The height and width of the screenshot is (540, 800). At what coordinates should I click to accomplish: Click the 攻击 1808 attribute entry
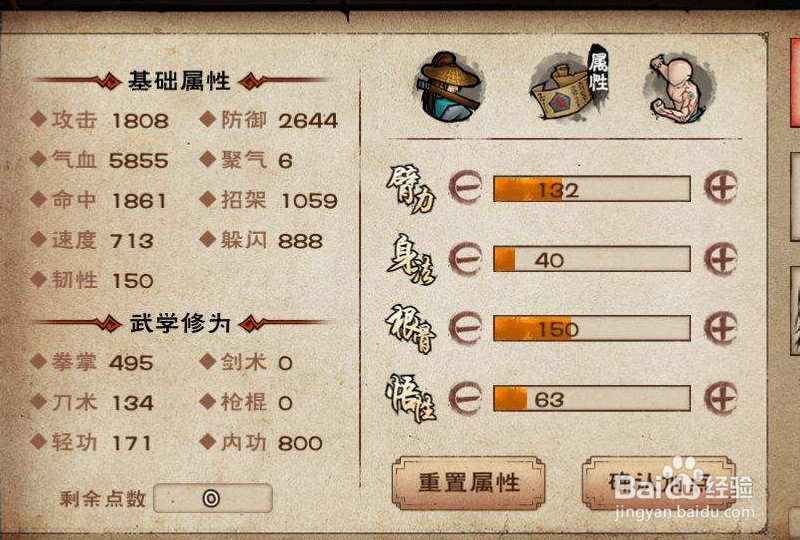pos(99,120)
